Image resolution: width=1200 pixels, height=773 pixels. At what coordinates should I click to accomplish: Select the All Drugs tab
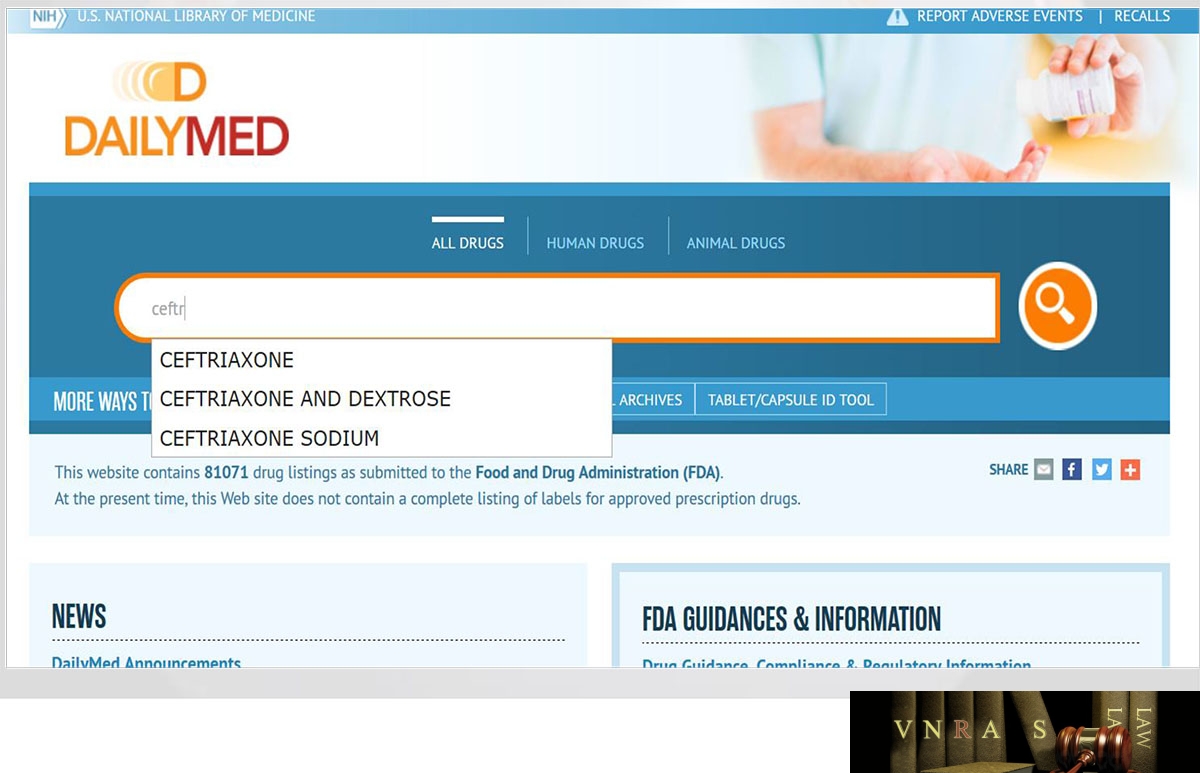click(x=468, y=243)
